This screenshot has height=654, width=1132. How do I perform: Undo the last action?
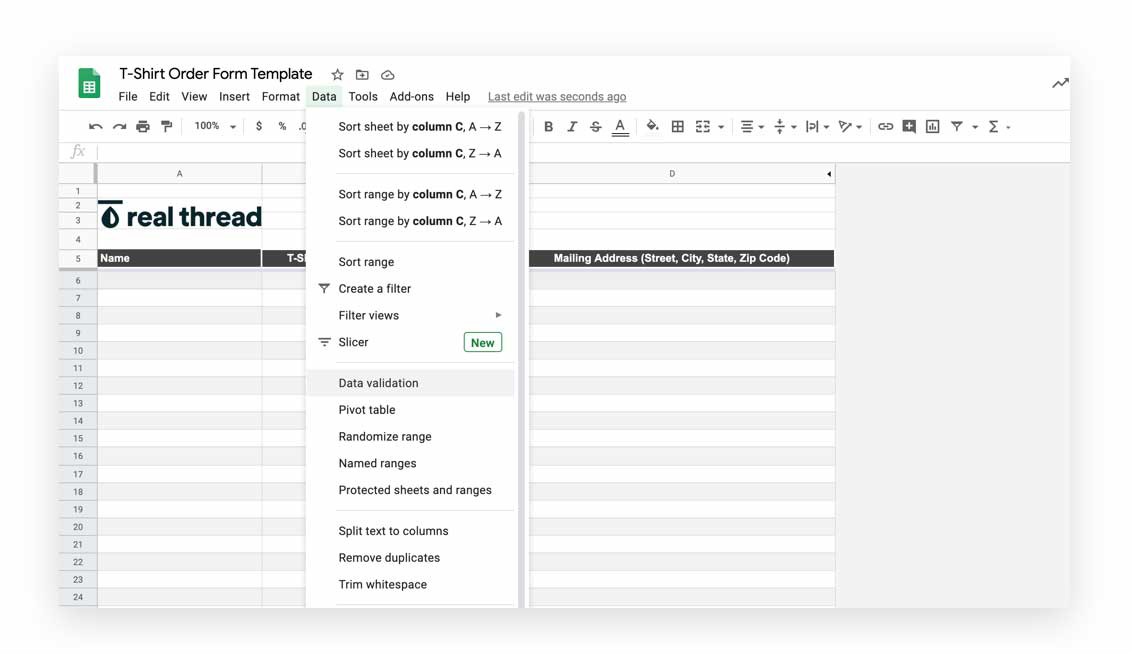tap(94, 126)
